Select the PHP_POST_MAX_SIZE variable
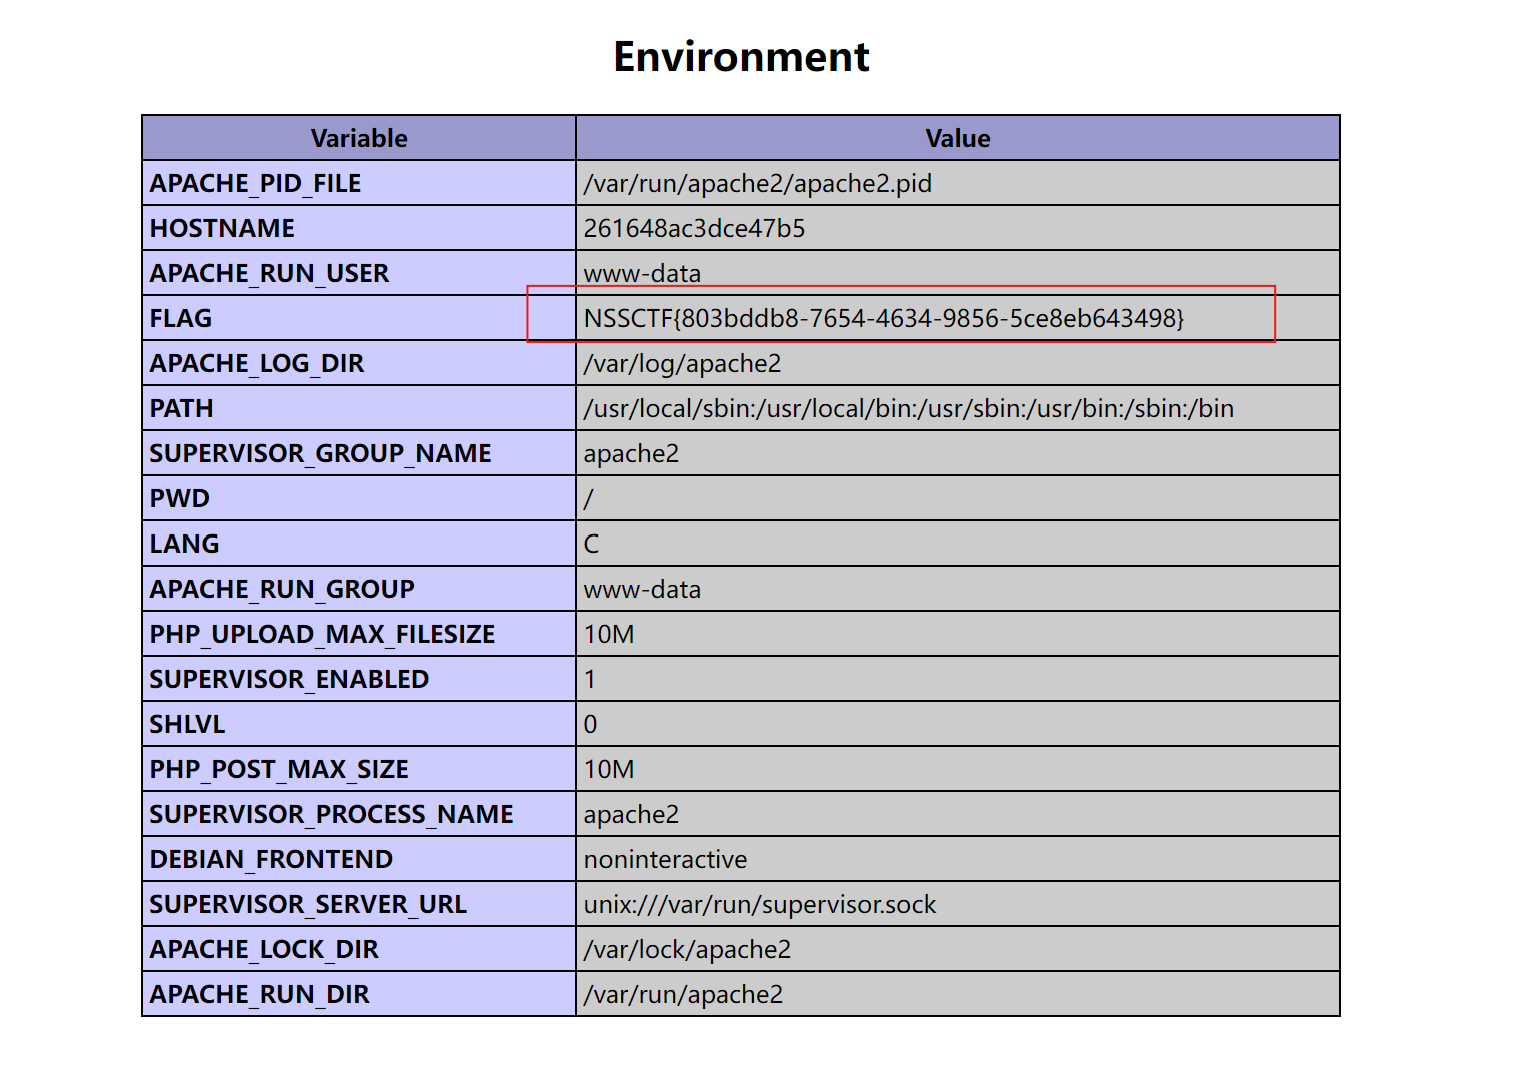This screenshot has width=1522, height=1068. [279, 770]
